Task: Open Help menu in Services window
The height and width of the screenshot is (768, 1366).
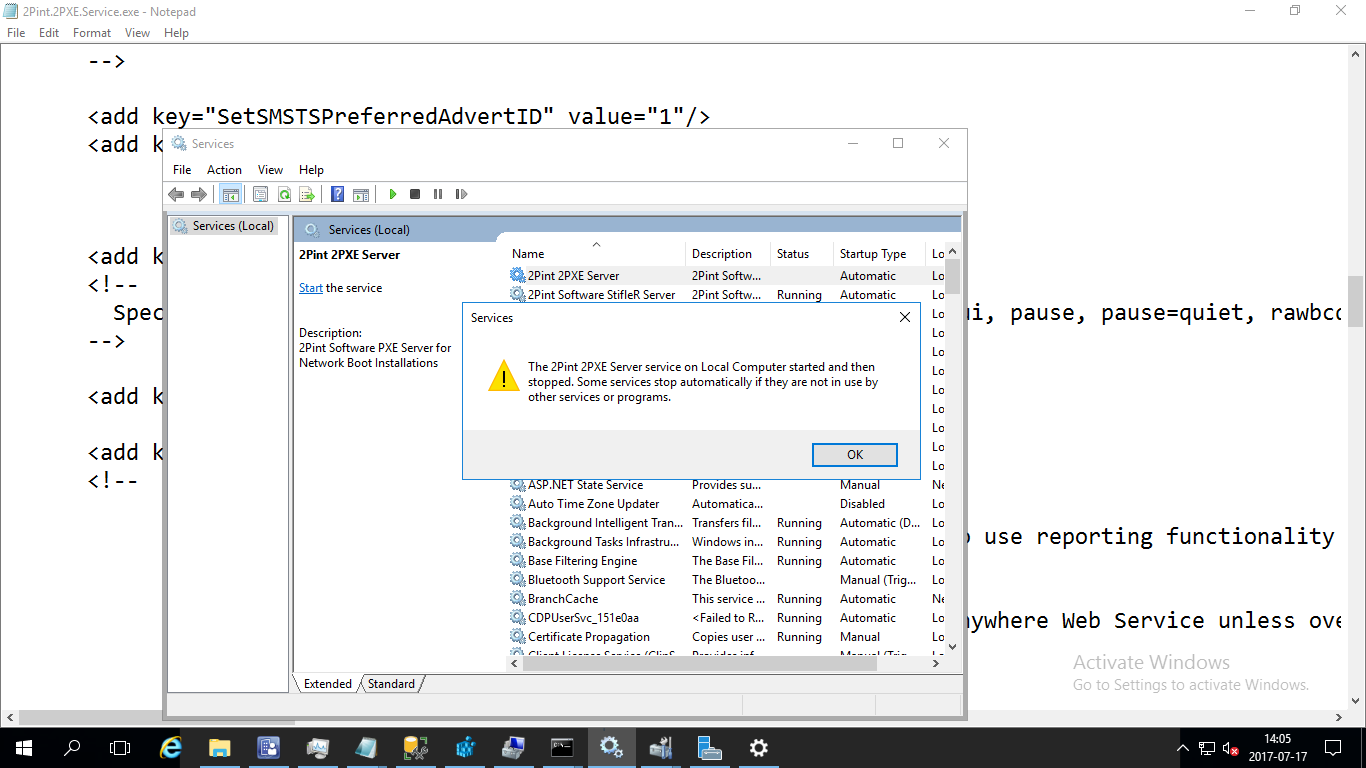Action: click(311, 170)
